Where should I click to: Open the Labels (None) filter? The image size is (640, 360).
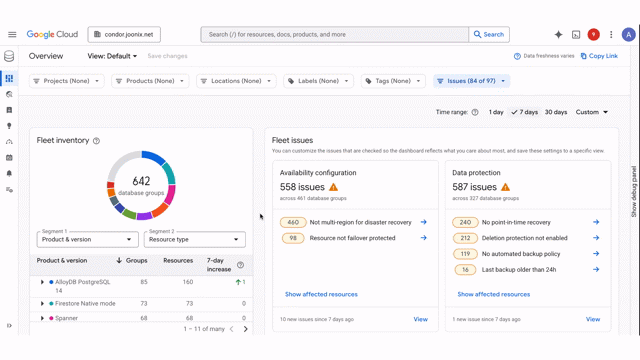coord(318,81)
